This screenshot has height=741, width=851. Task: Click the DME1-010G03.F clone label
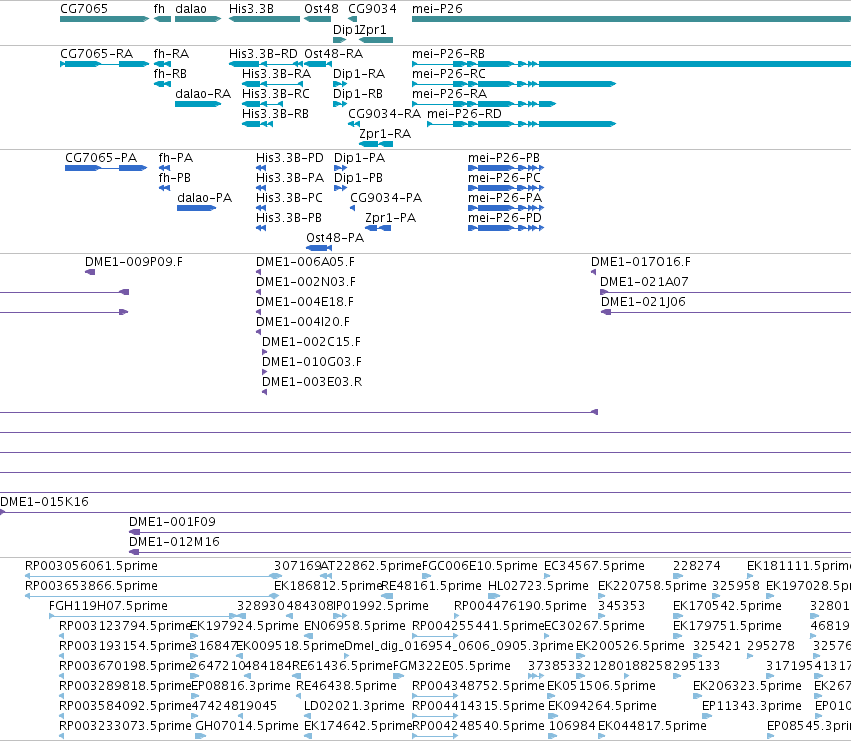312,362
